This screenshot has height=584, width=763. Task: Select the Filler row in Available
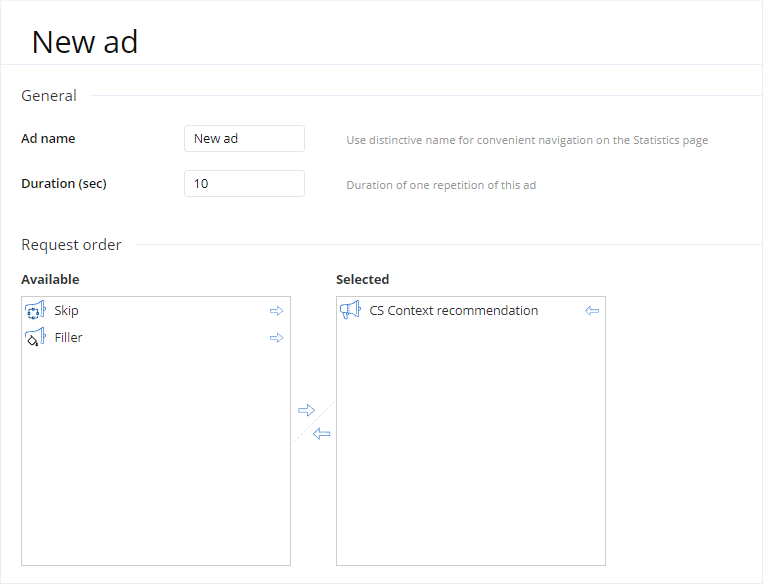pos(156,337)
